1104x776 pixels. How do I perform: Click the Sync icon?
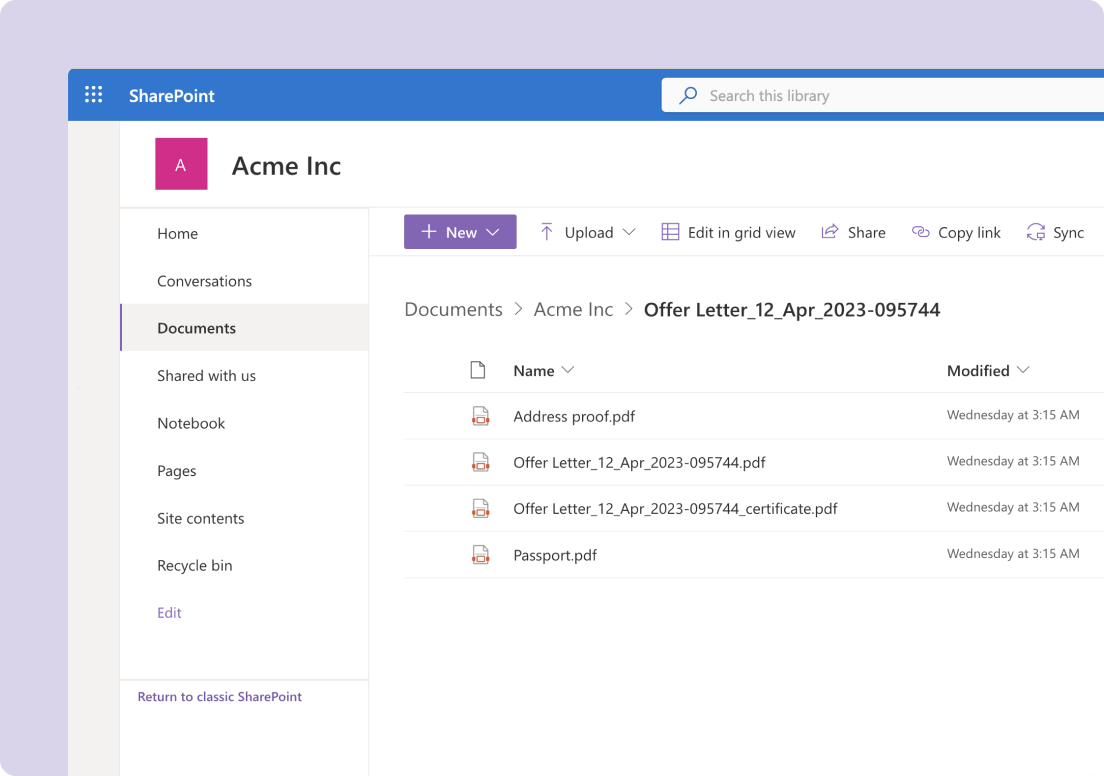tap(1035, 231)
